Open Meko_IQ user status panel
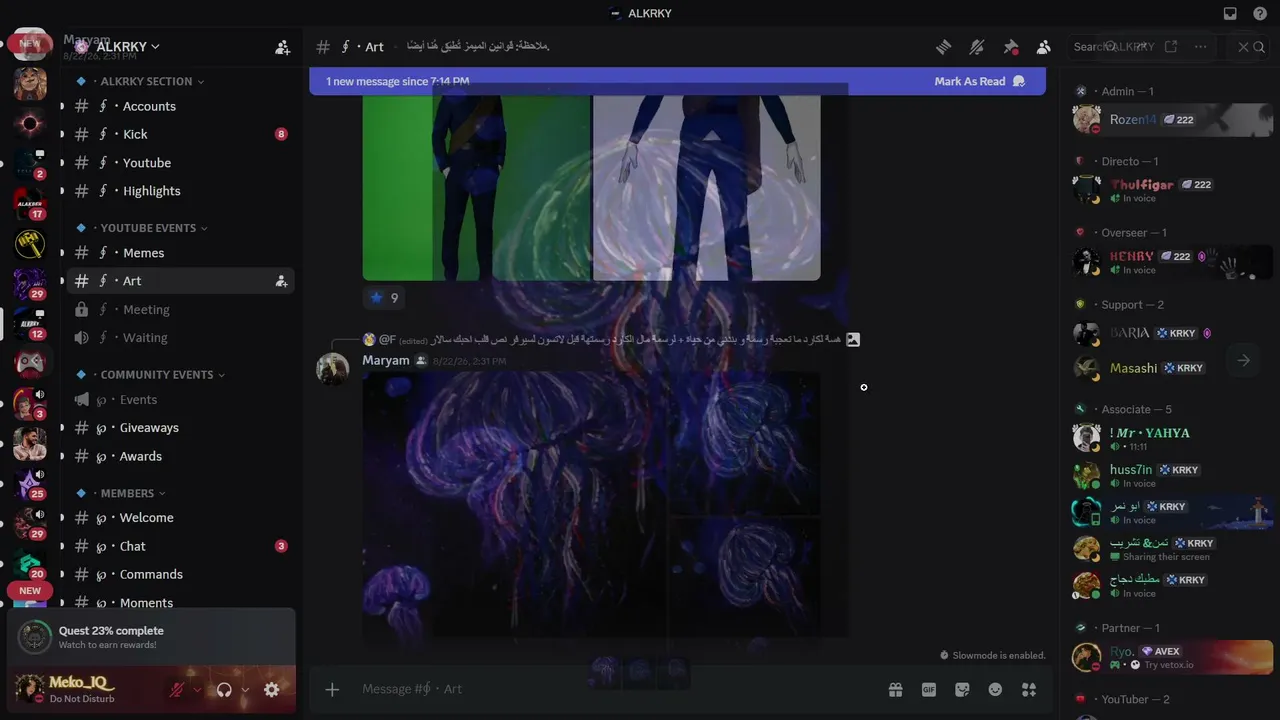This screenshot has height=720, width=1280. 82,689
